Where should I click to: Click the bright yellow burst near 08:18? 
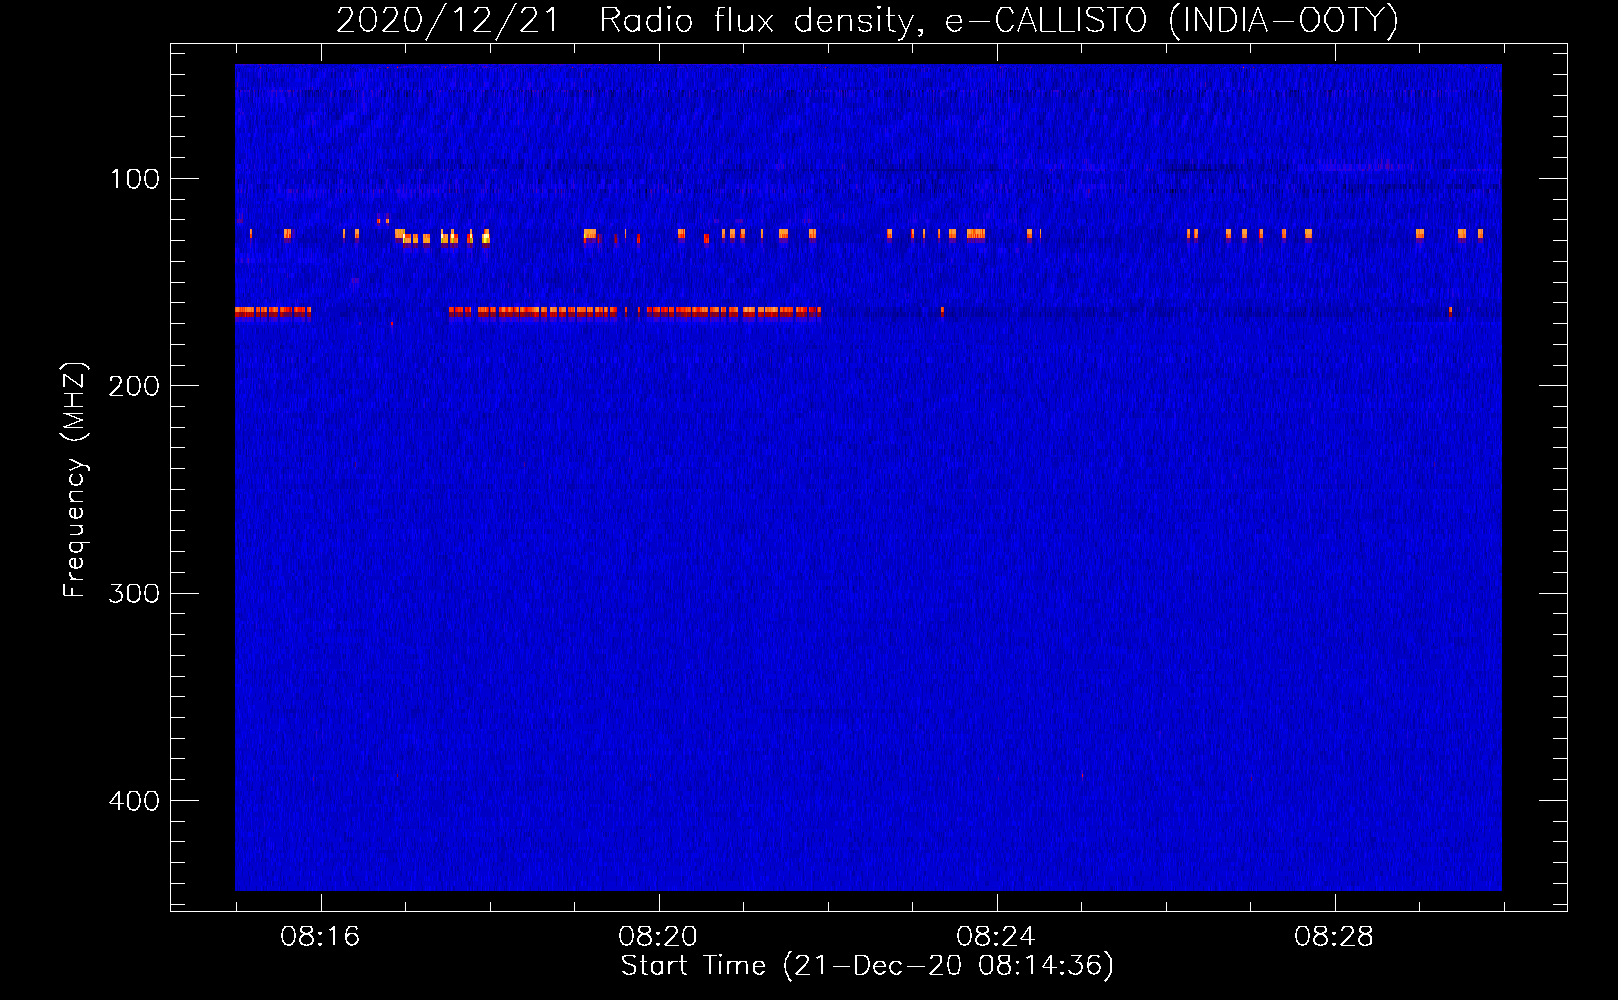486,238
